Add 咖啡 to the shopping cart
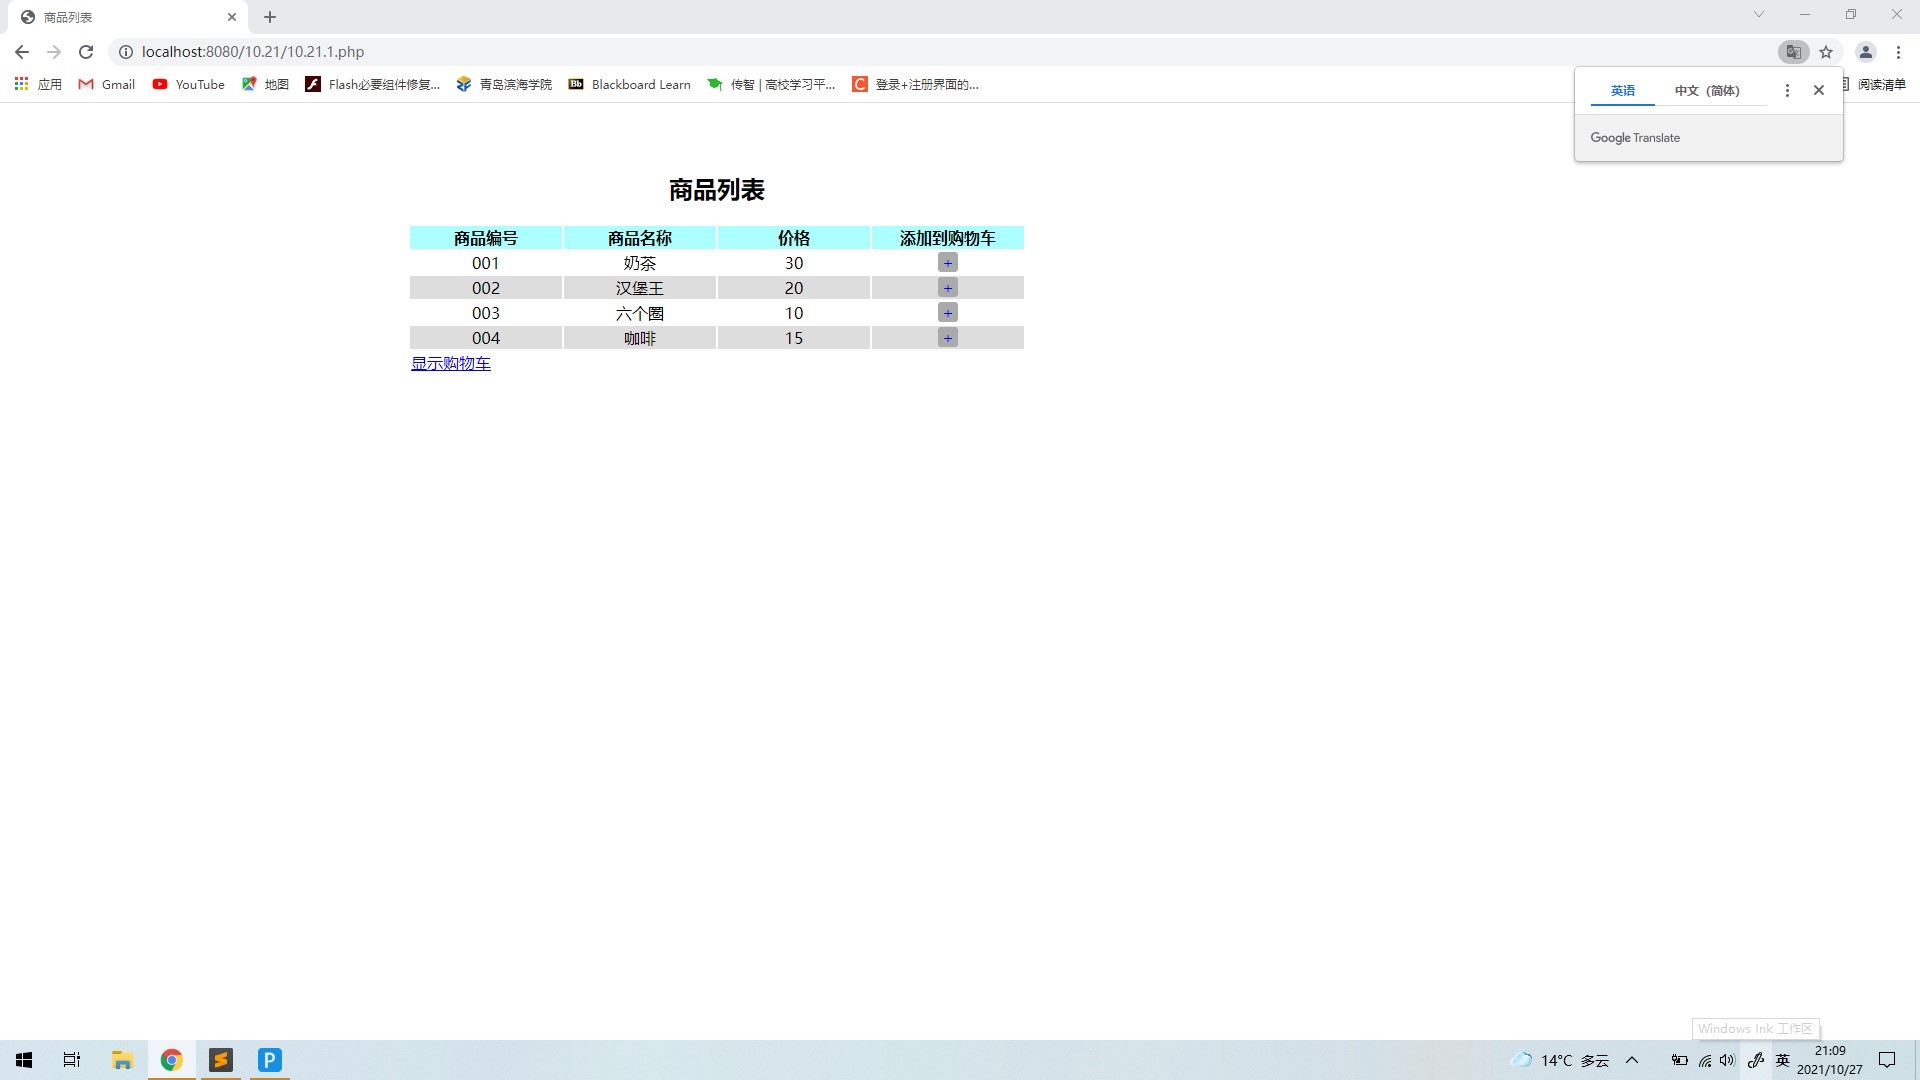 (947, 338)
